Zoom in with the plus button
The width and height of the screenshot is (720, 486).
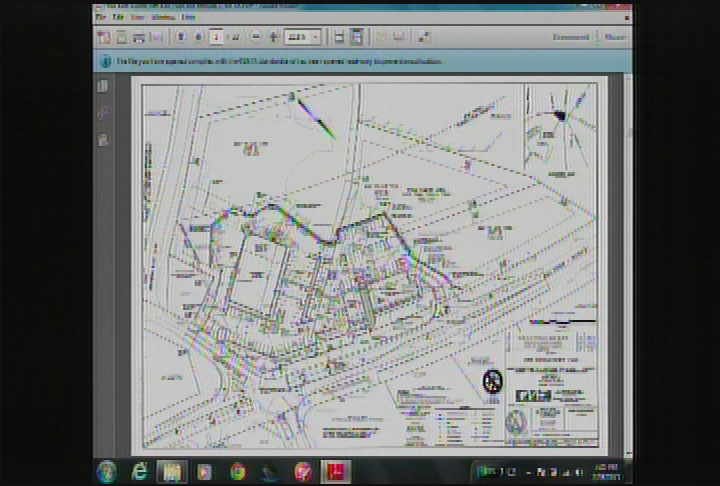tap(274, 37)
